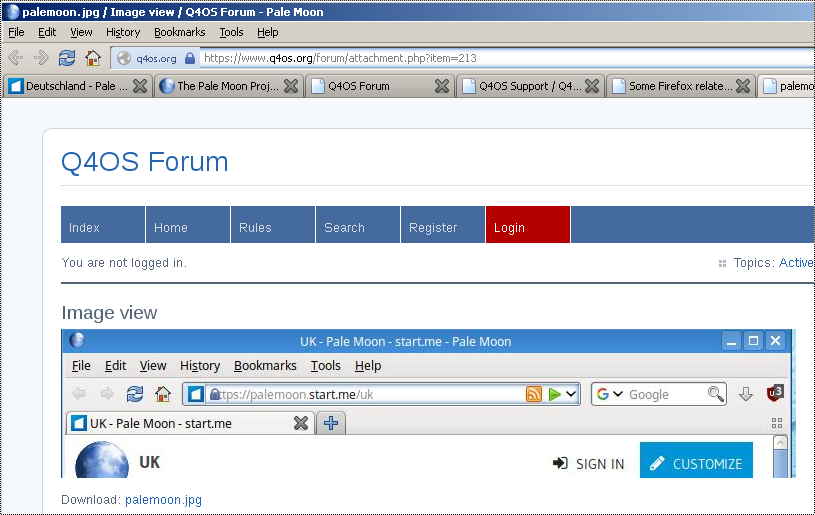Switch to The Pale Moon Proj... tab
The height and width of the screenshot is (515, 815).
pos(228,86)
